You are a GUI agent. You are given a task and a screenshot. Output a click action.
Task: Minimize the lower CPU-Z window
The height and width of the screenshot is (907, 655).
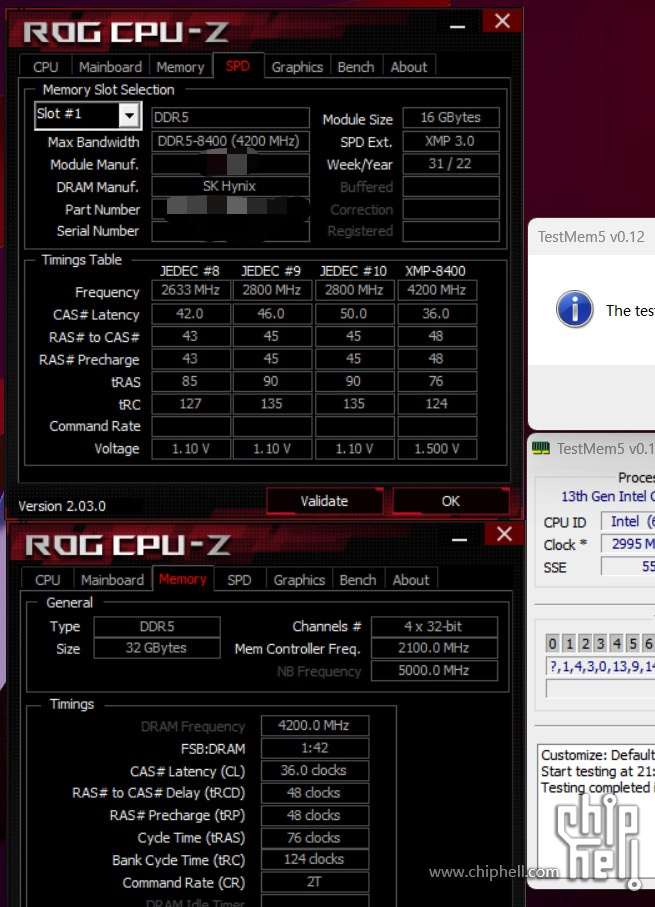[459, 538]
